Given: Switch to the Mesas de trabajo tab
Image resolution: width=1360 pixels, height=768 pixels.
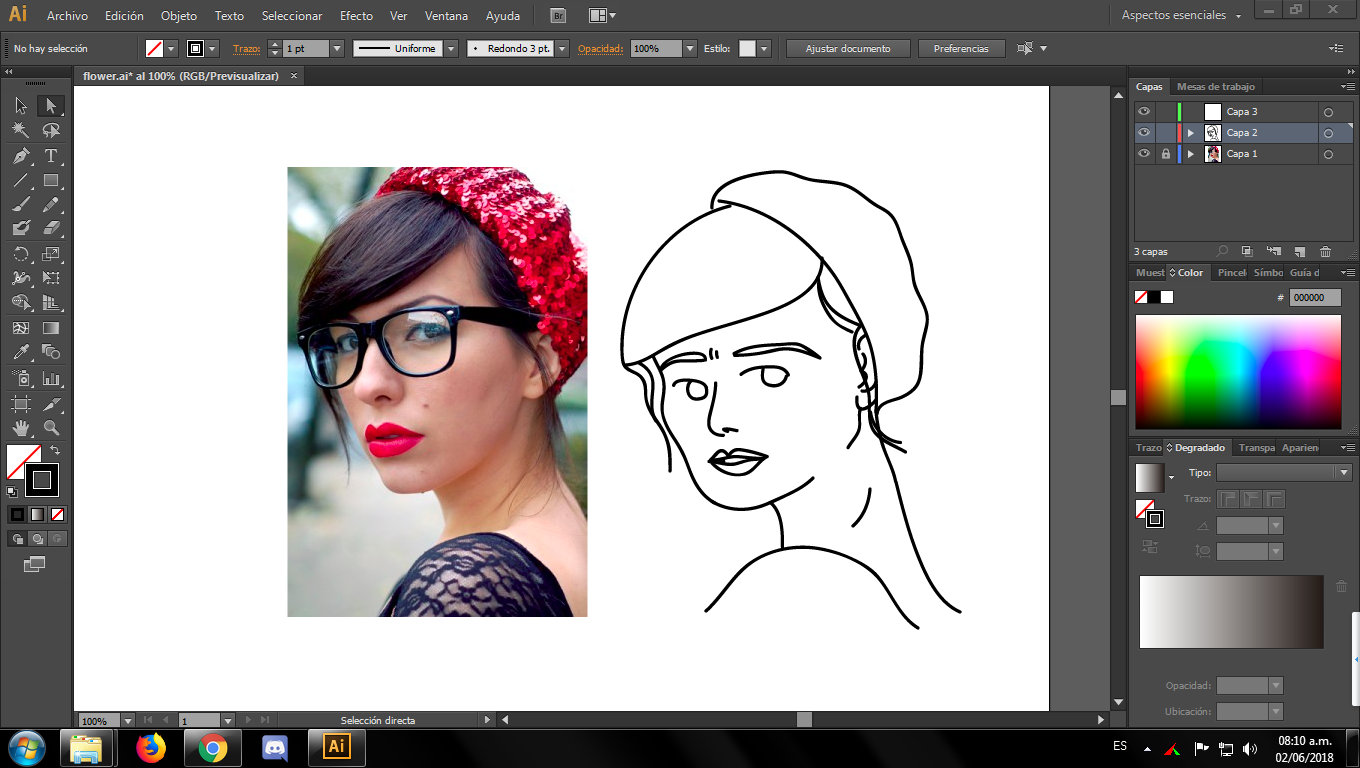Looking at the screenshot, I should click(1215, 87).
